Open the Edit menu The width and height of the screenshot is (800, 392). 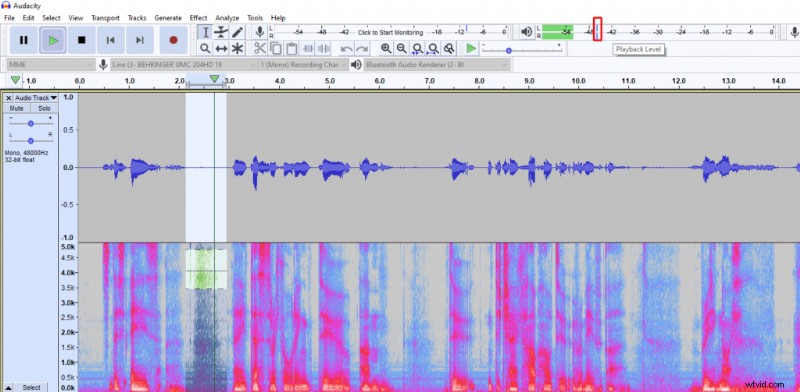pyautogui.click(x=28, y=18)
